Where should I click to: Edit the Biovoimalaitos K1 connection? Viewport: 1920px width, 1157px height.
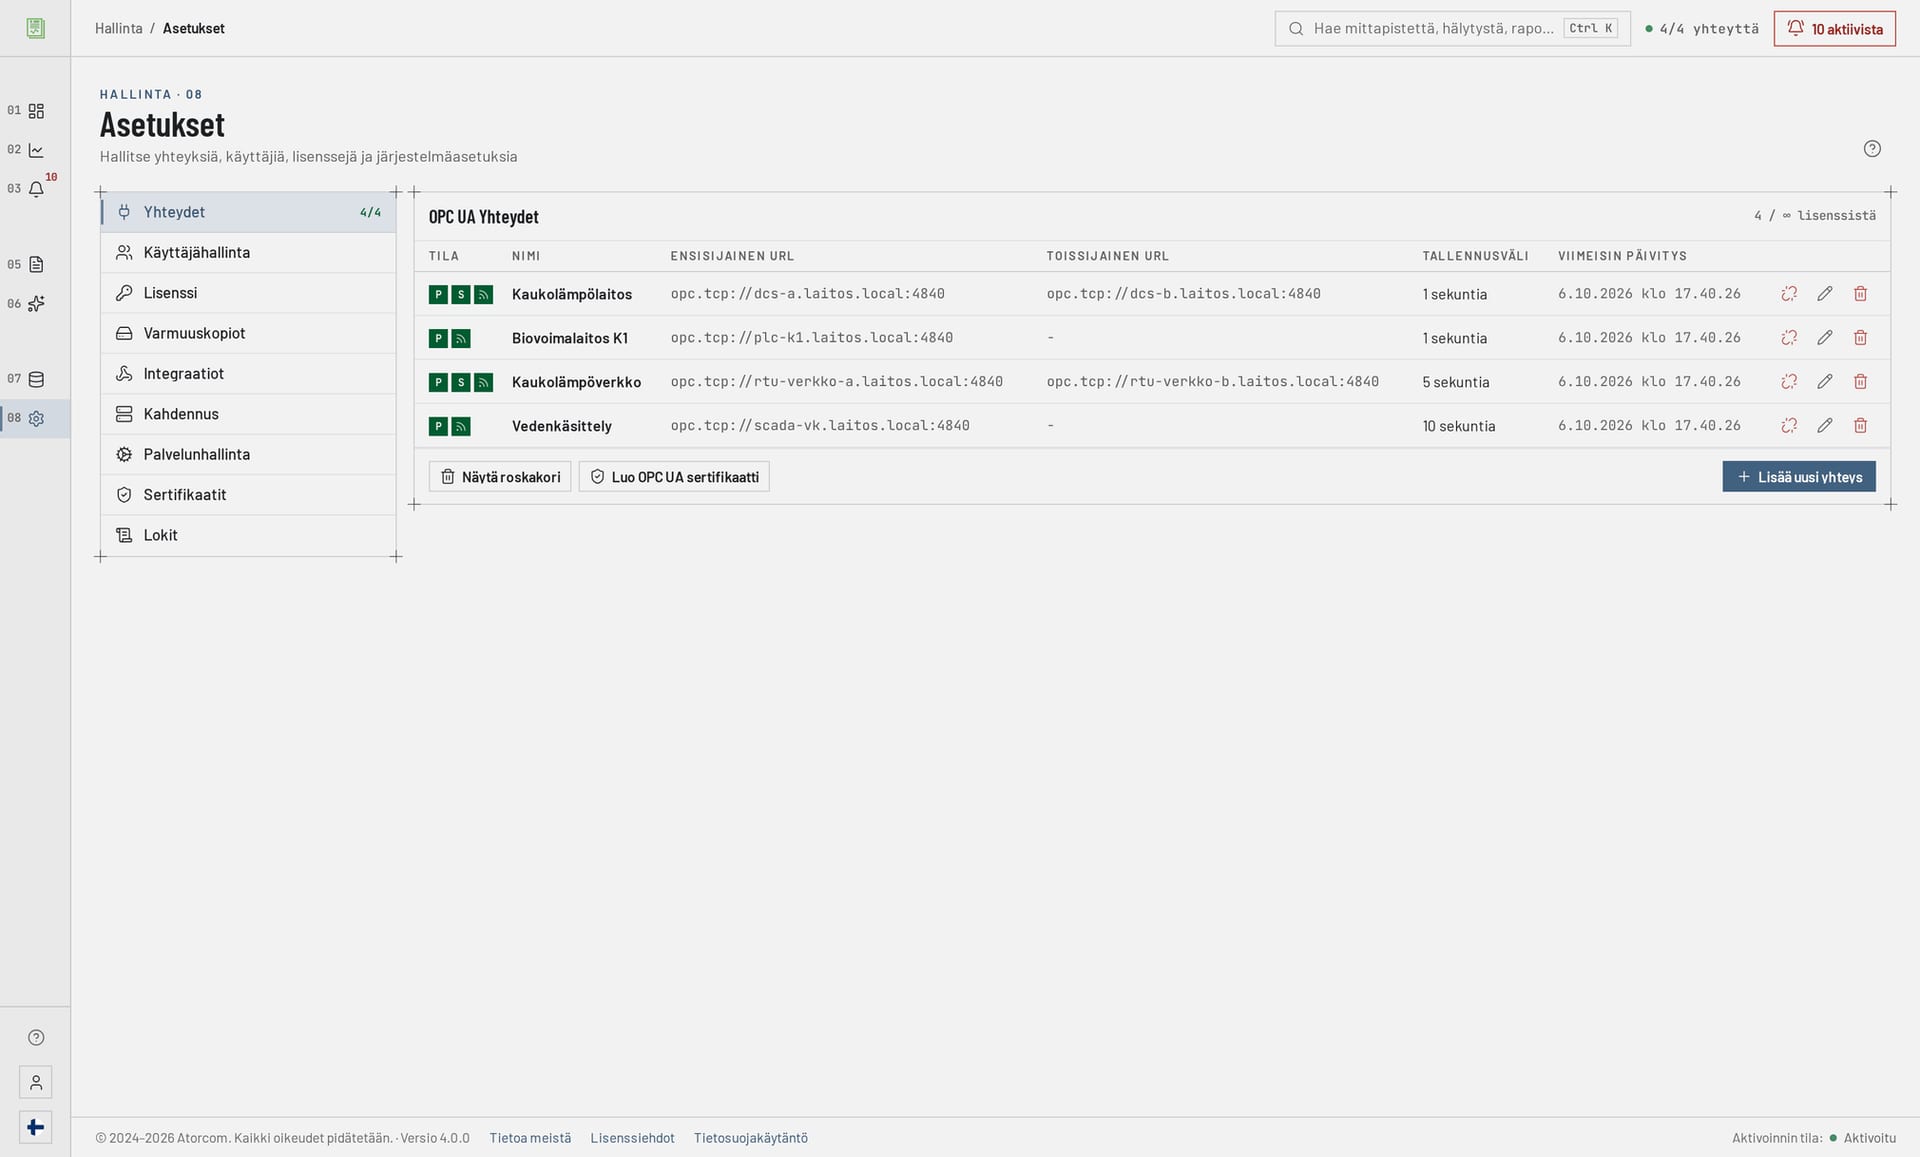[x=1825, y=338]
